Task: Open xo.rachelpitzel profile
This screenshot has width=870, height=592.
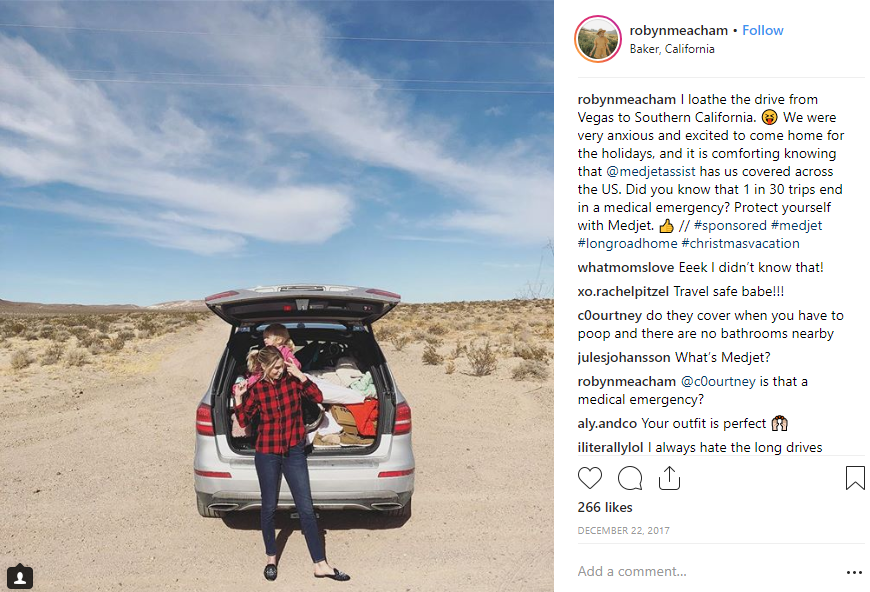Action: pos(623,291)
